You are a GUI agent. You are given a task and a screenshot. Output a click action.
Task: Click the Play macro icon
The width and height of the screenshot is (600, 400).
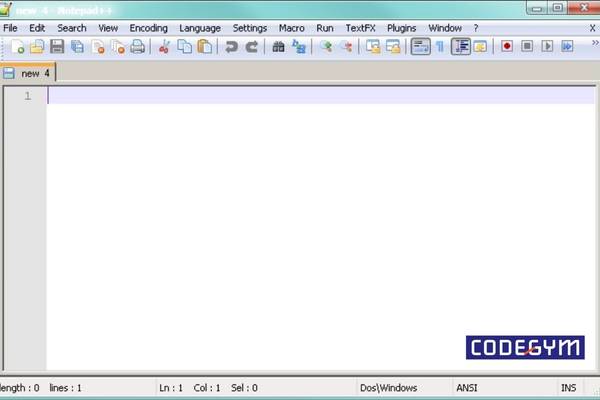coord(547,47)
